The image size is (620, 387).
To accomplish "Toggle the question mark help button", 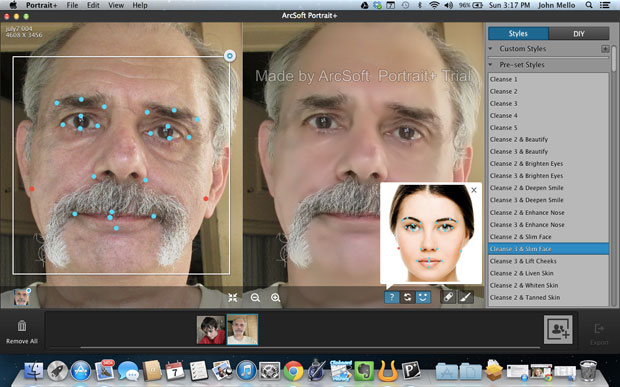I will point(391,297).
